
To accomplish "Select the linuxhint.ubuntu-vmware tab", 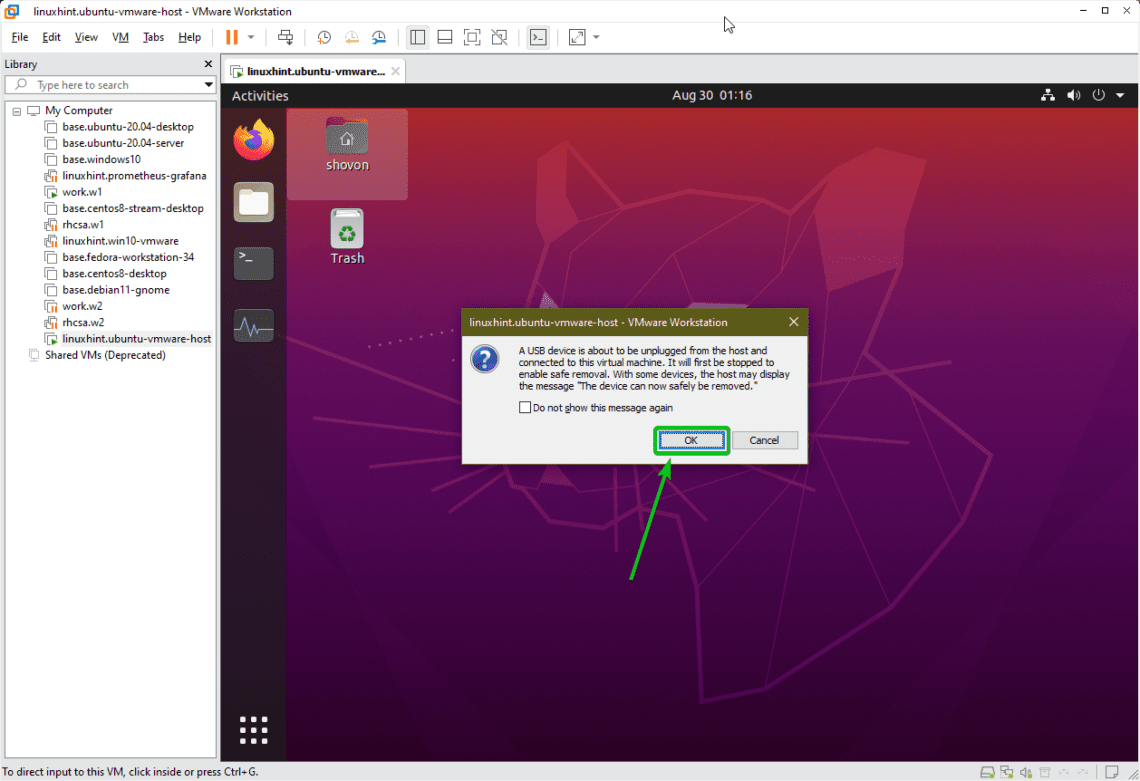I will pos(310,70).
